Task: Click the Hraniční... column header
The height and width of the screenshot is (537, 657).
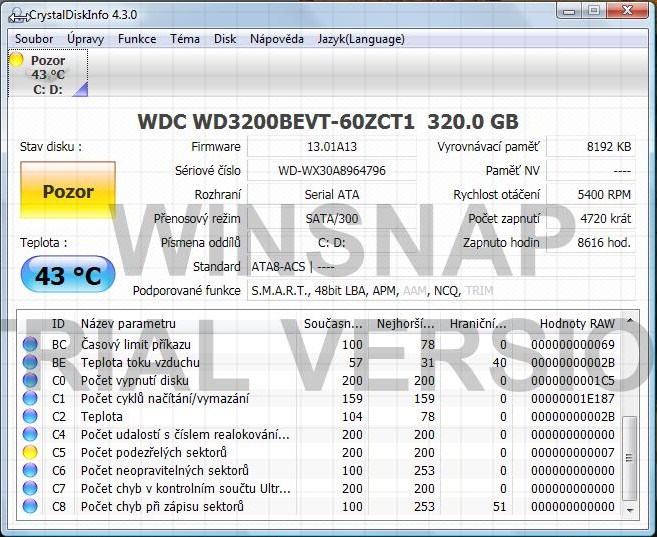Action: 476,323
